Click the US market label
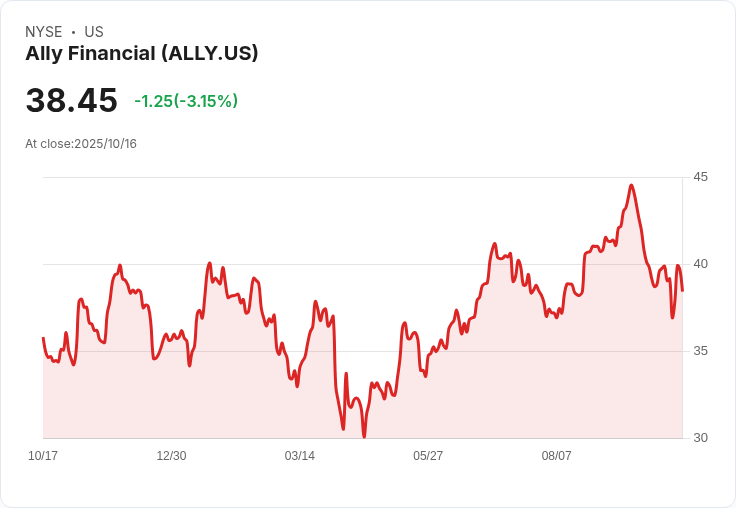Viewport: 736px width, 508px height. click(x=94, y=32)
